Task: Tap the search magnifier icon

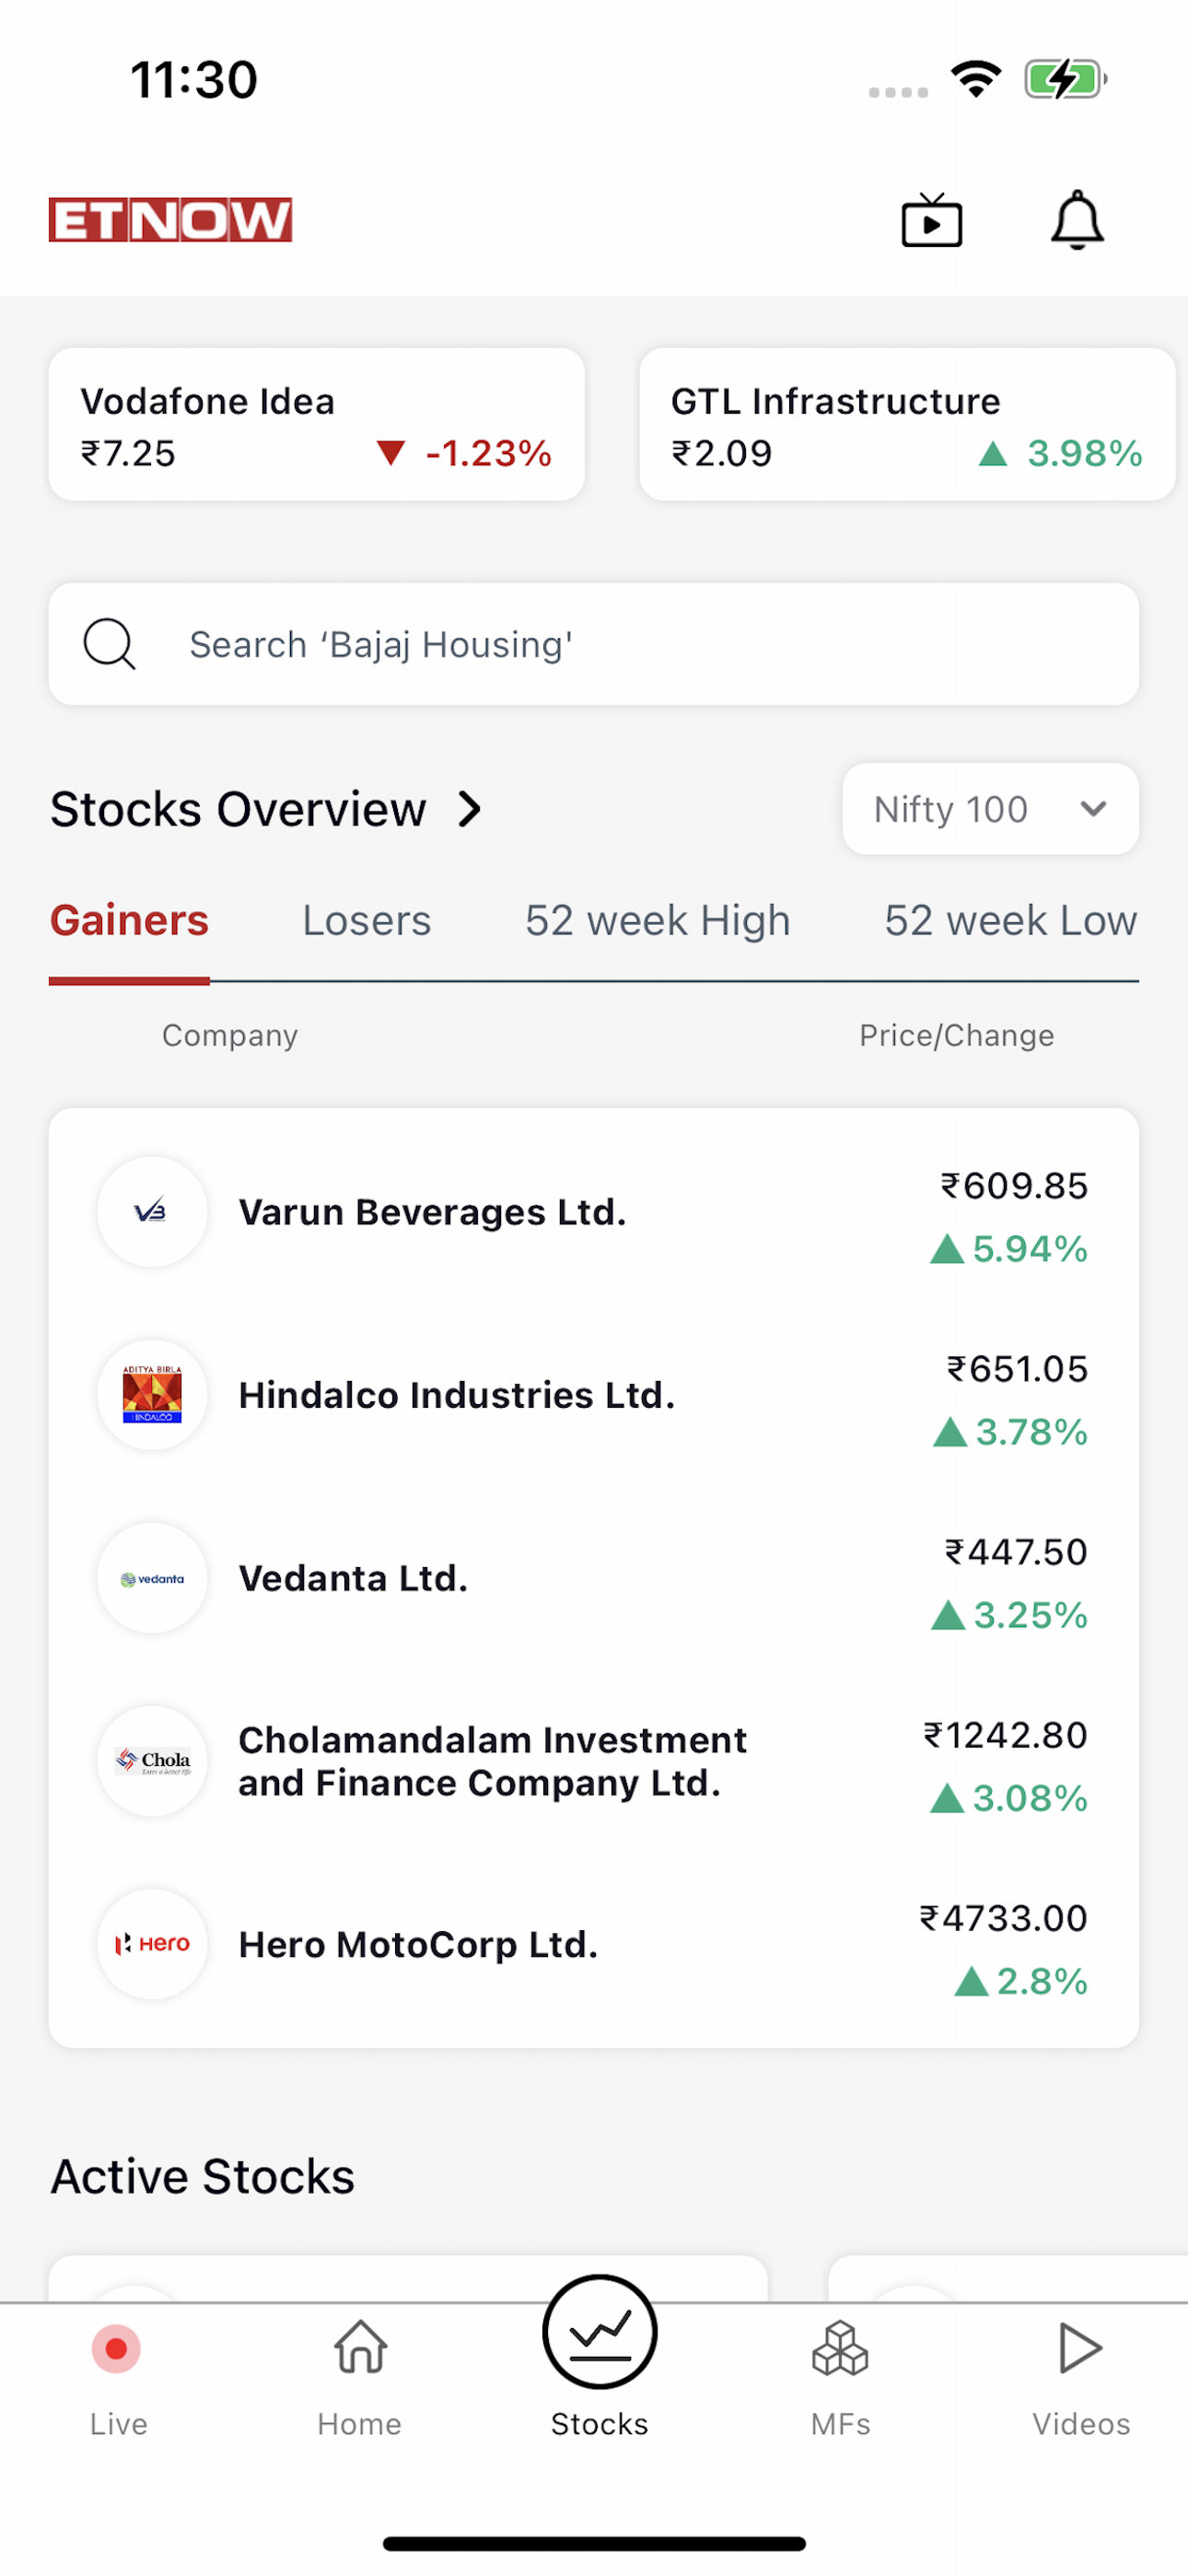Action: click(x=109, y=644)
